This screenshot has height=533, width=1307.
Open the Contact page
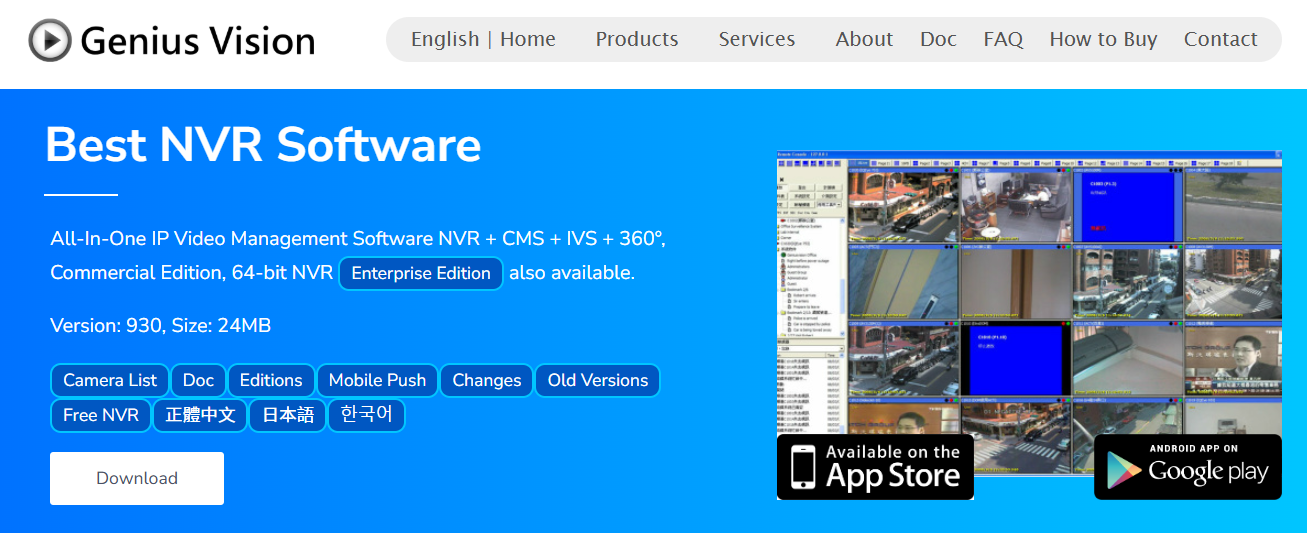(1220, 39)
